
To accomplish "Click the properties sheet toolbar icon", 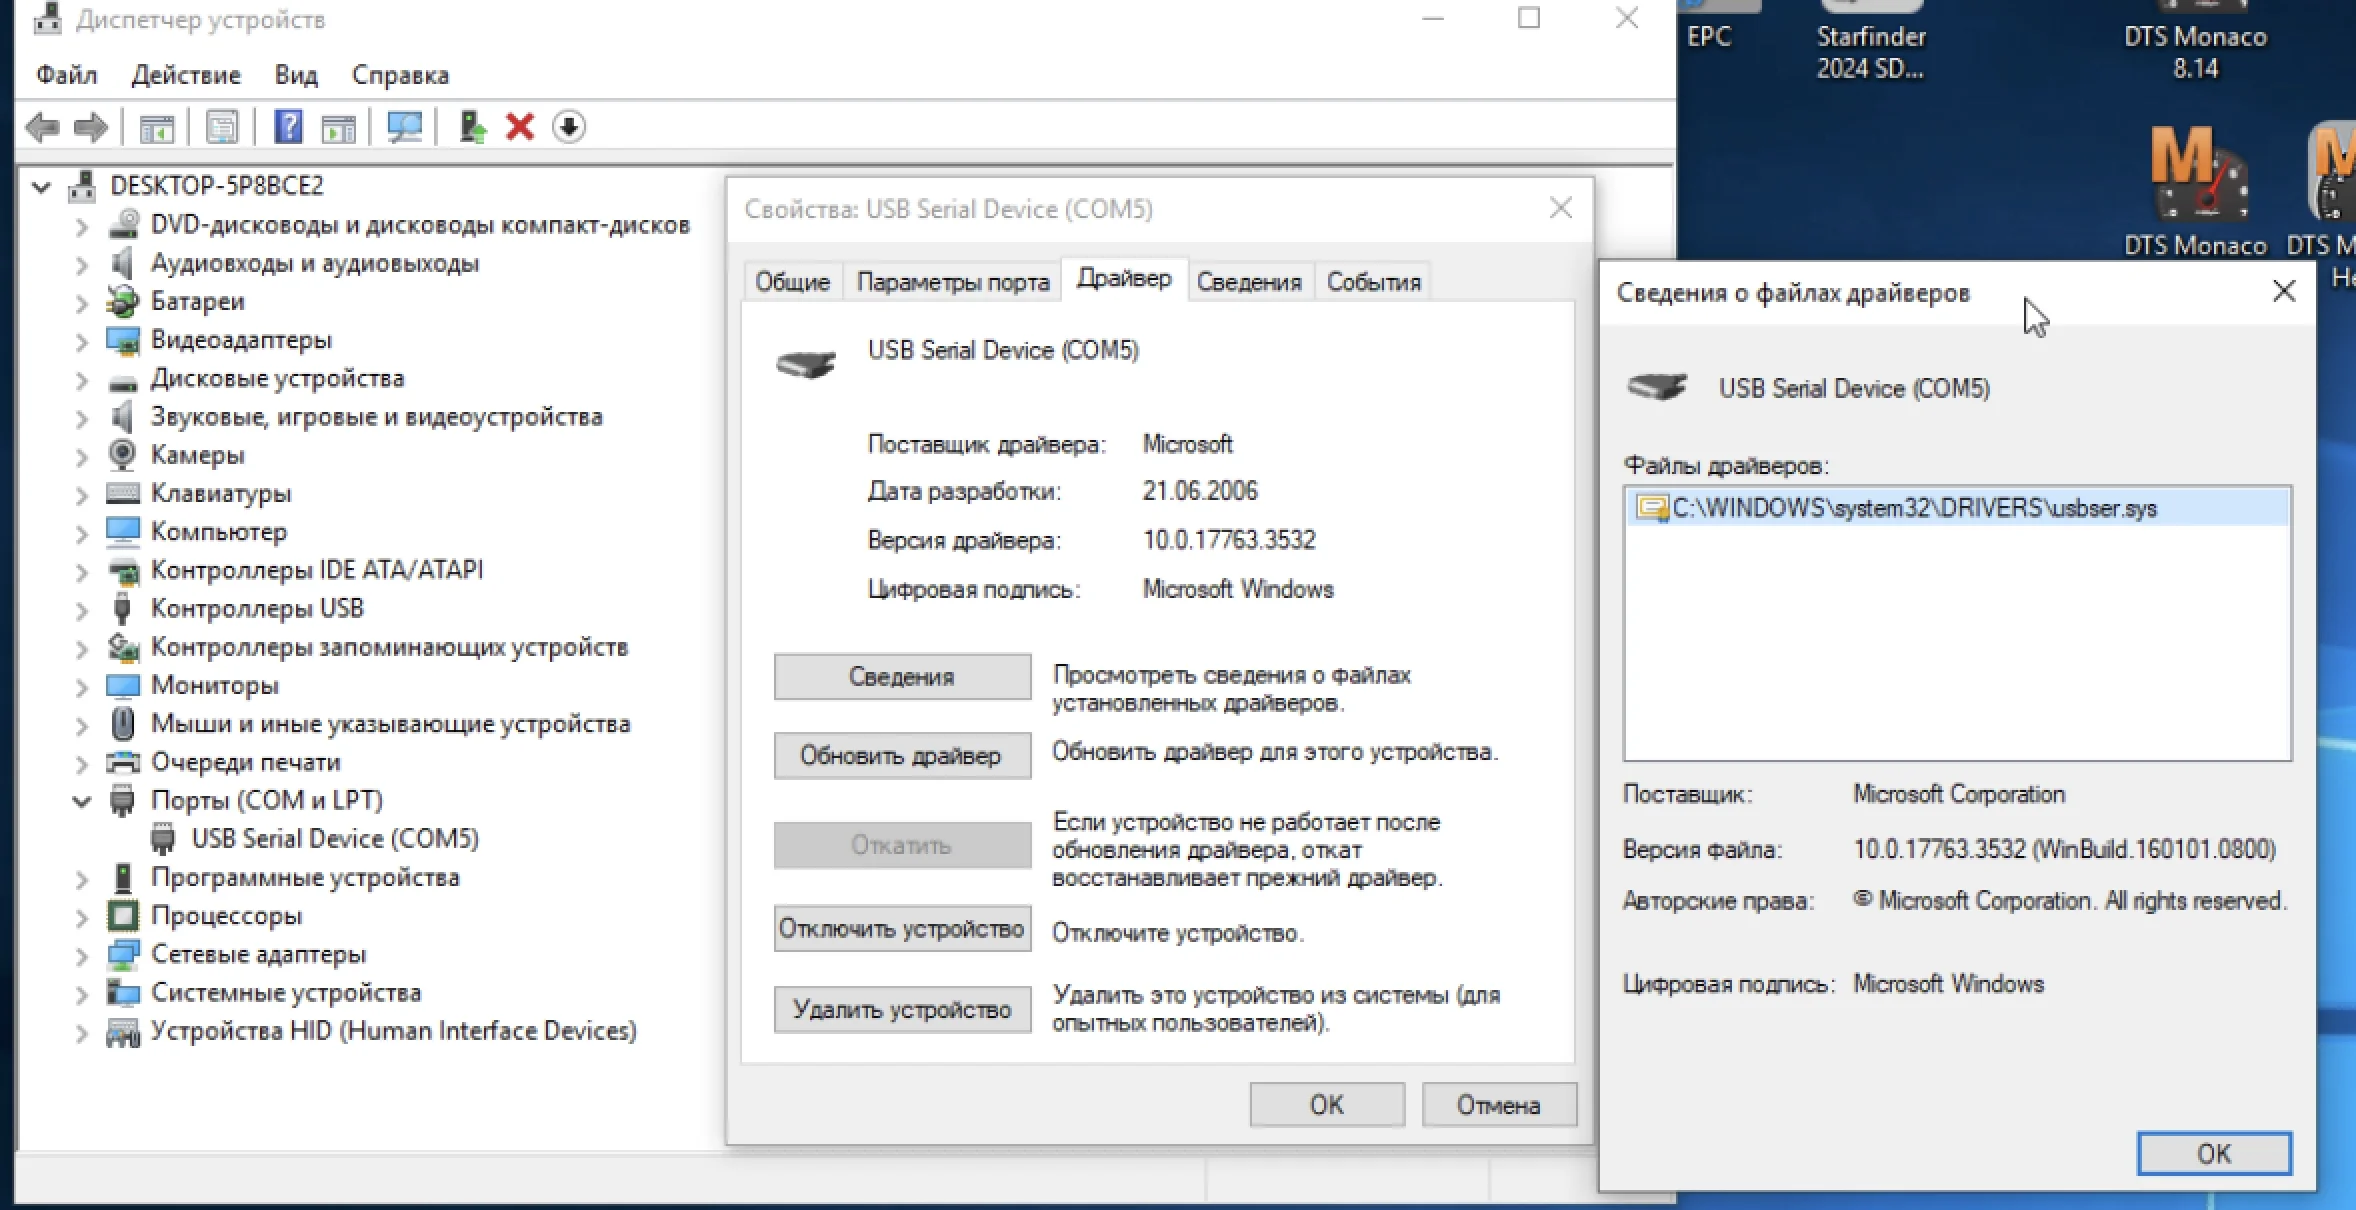I will tap(222, 127).
